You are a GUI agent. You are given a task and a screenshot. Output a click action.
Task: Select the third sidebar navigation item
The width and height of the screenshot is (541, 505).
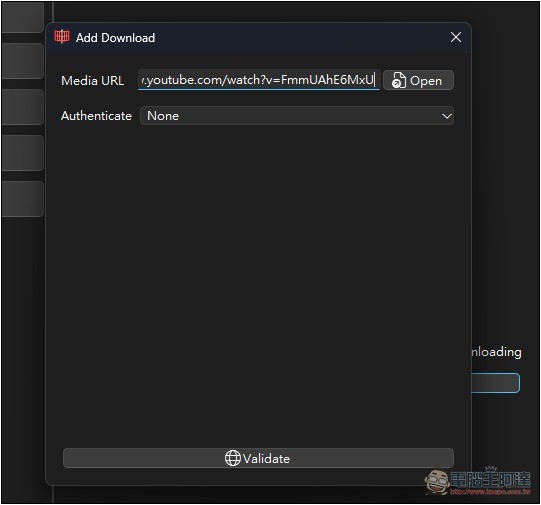[22, 107]
